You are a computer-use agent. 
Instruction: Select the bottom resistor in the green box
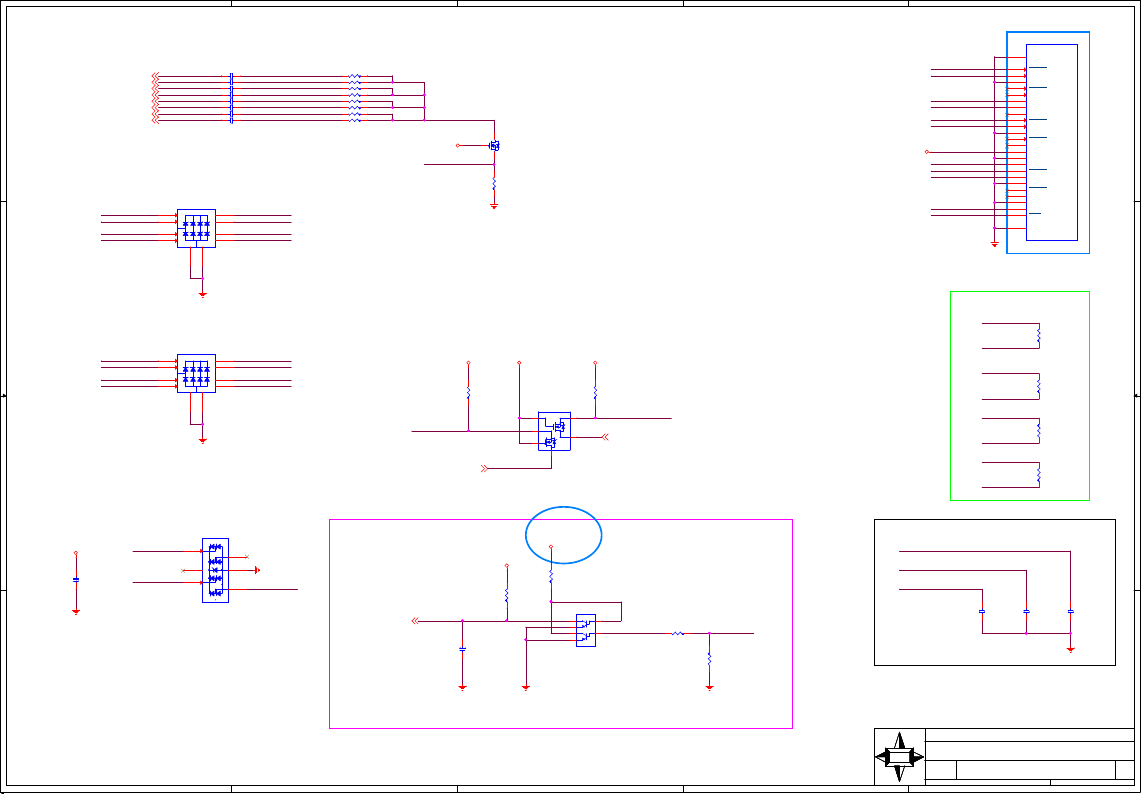(x=1039, y=475)
